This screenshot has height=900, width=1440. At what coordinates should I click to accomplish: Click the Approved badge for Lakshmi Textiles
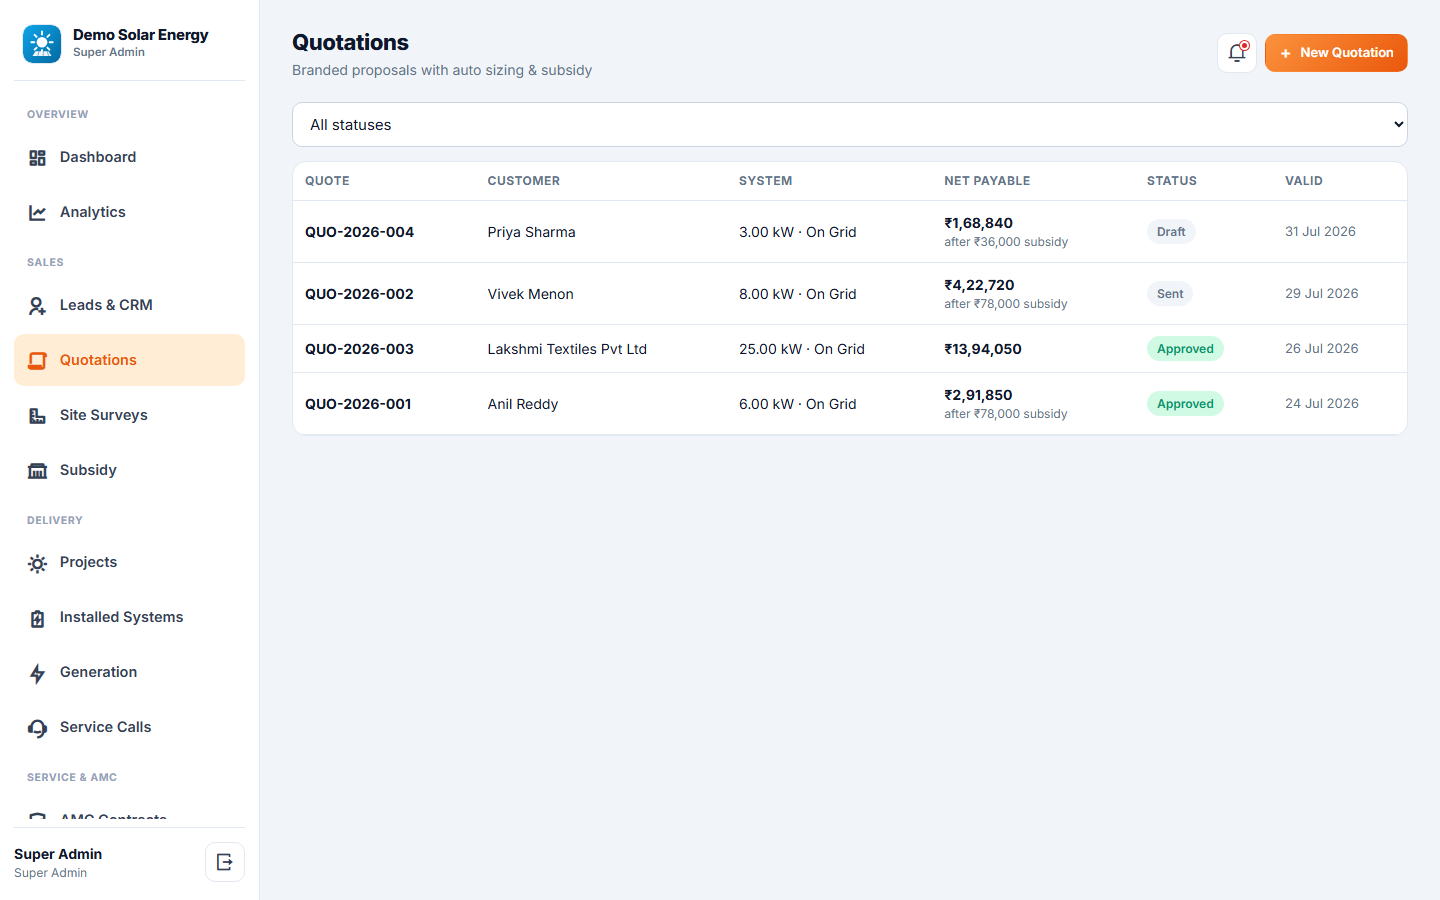pos(1185,349)
